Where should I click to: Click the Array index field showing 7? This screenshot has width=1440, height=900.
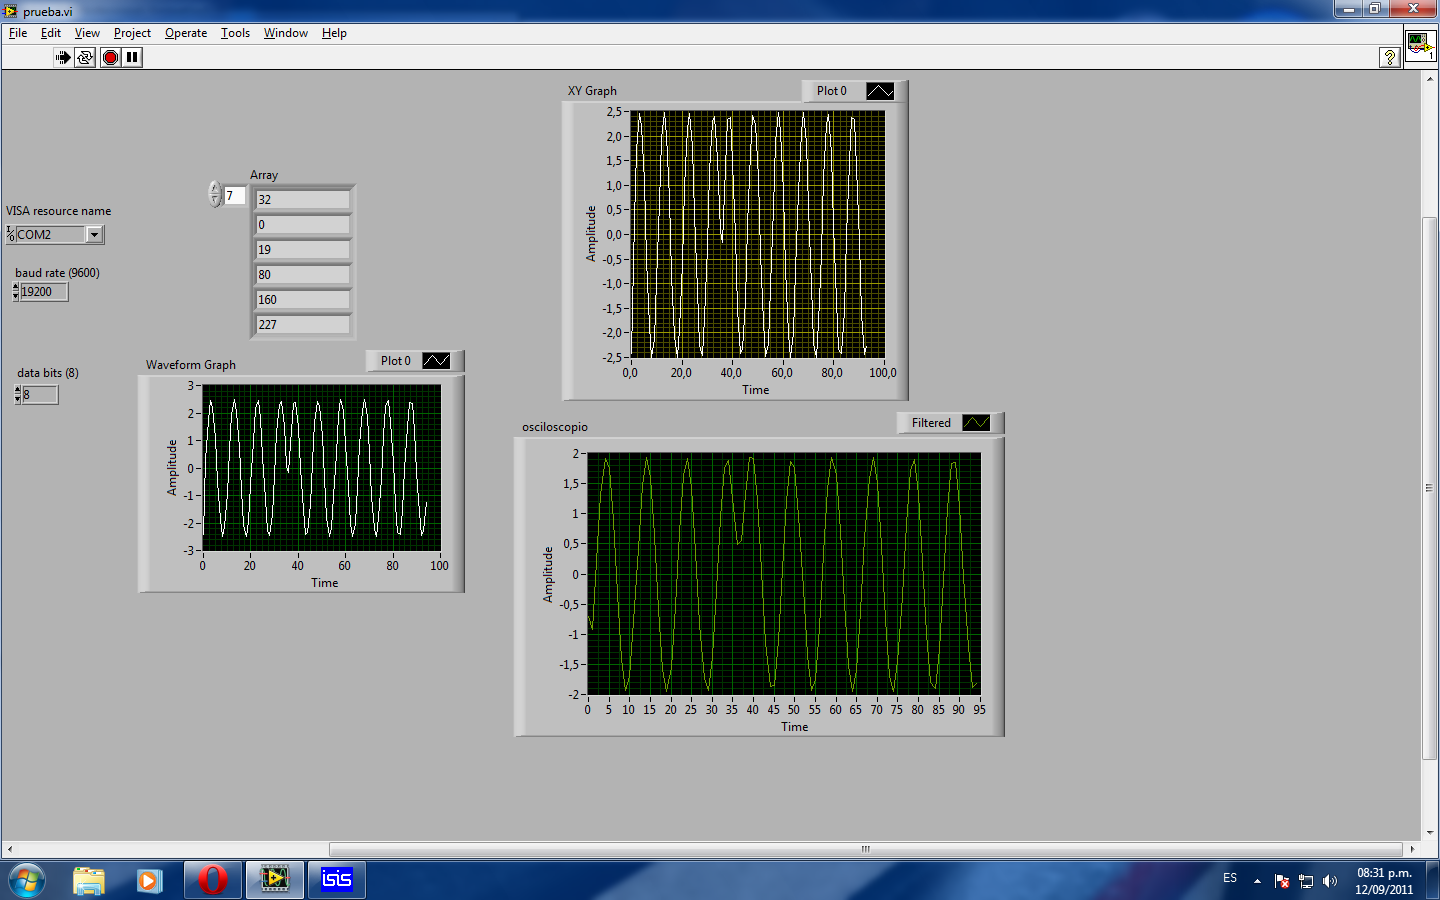(x=235, y=195)
